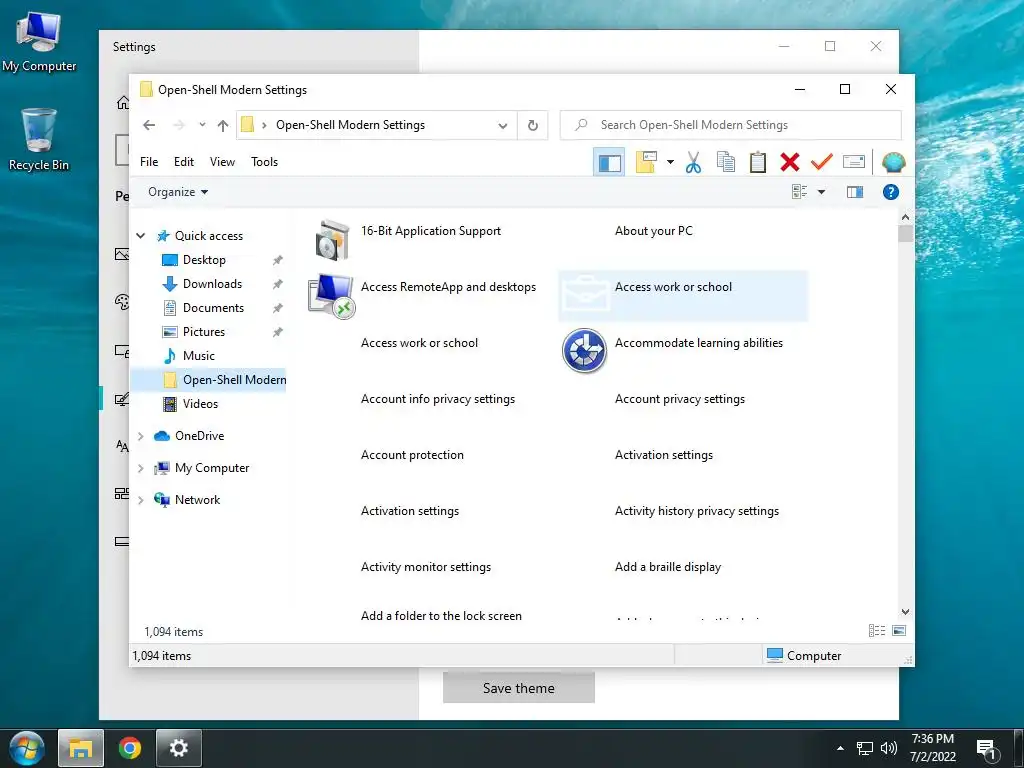Click the blue Help question mark icon

[x=891, y=192]
